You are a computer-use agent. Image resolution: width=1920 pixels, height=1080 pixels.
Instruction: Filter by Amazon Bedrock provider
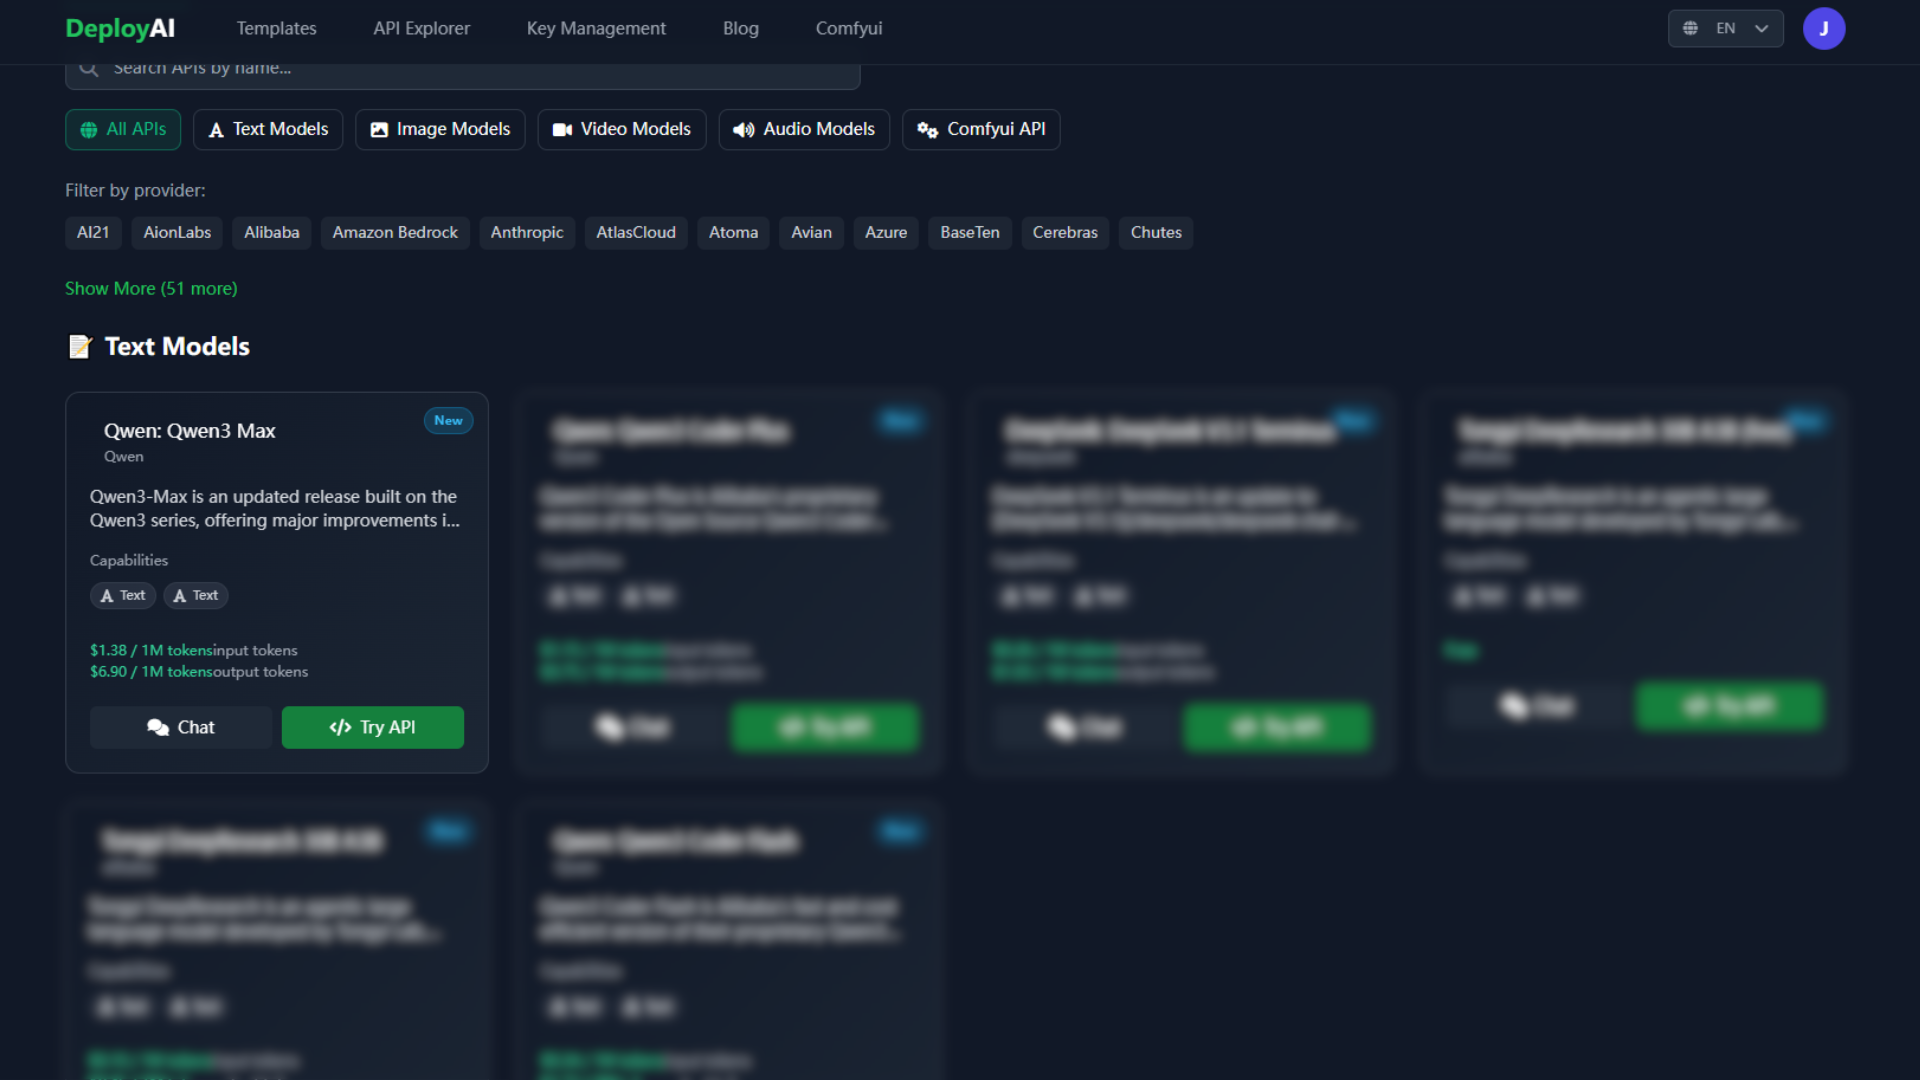tap(395, 232)
